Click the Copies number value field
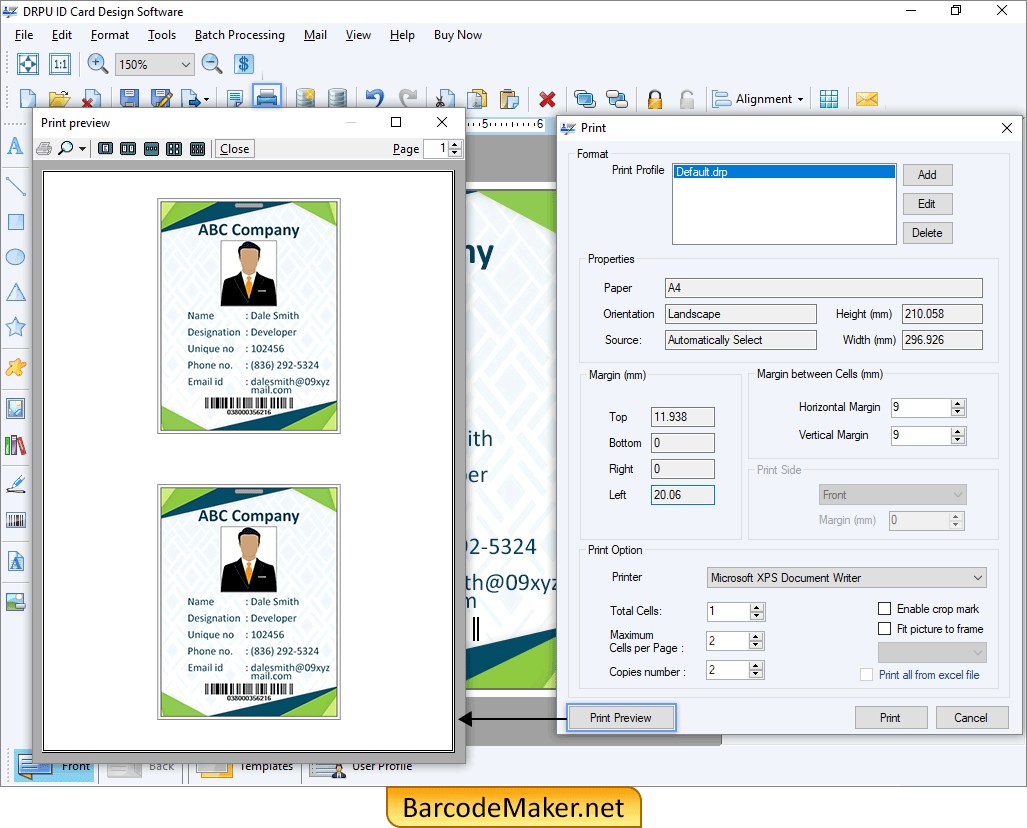 click(728, 669)
